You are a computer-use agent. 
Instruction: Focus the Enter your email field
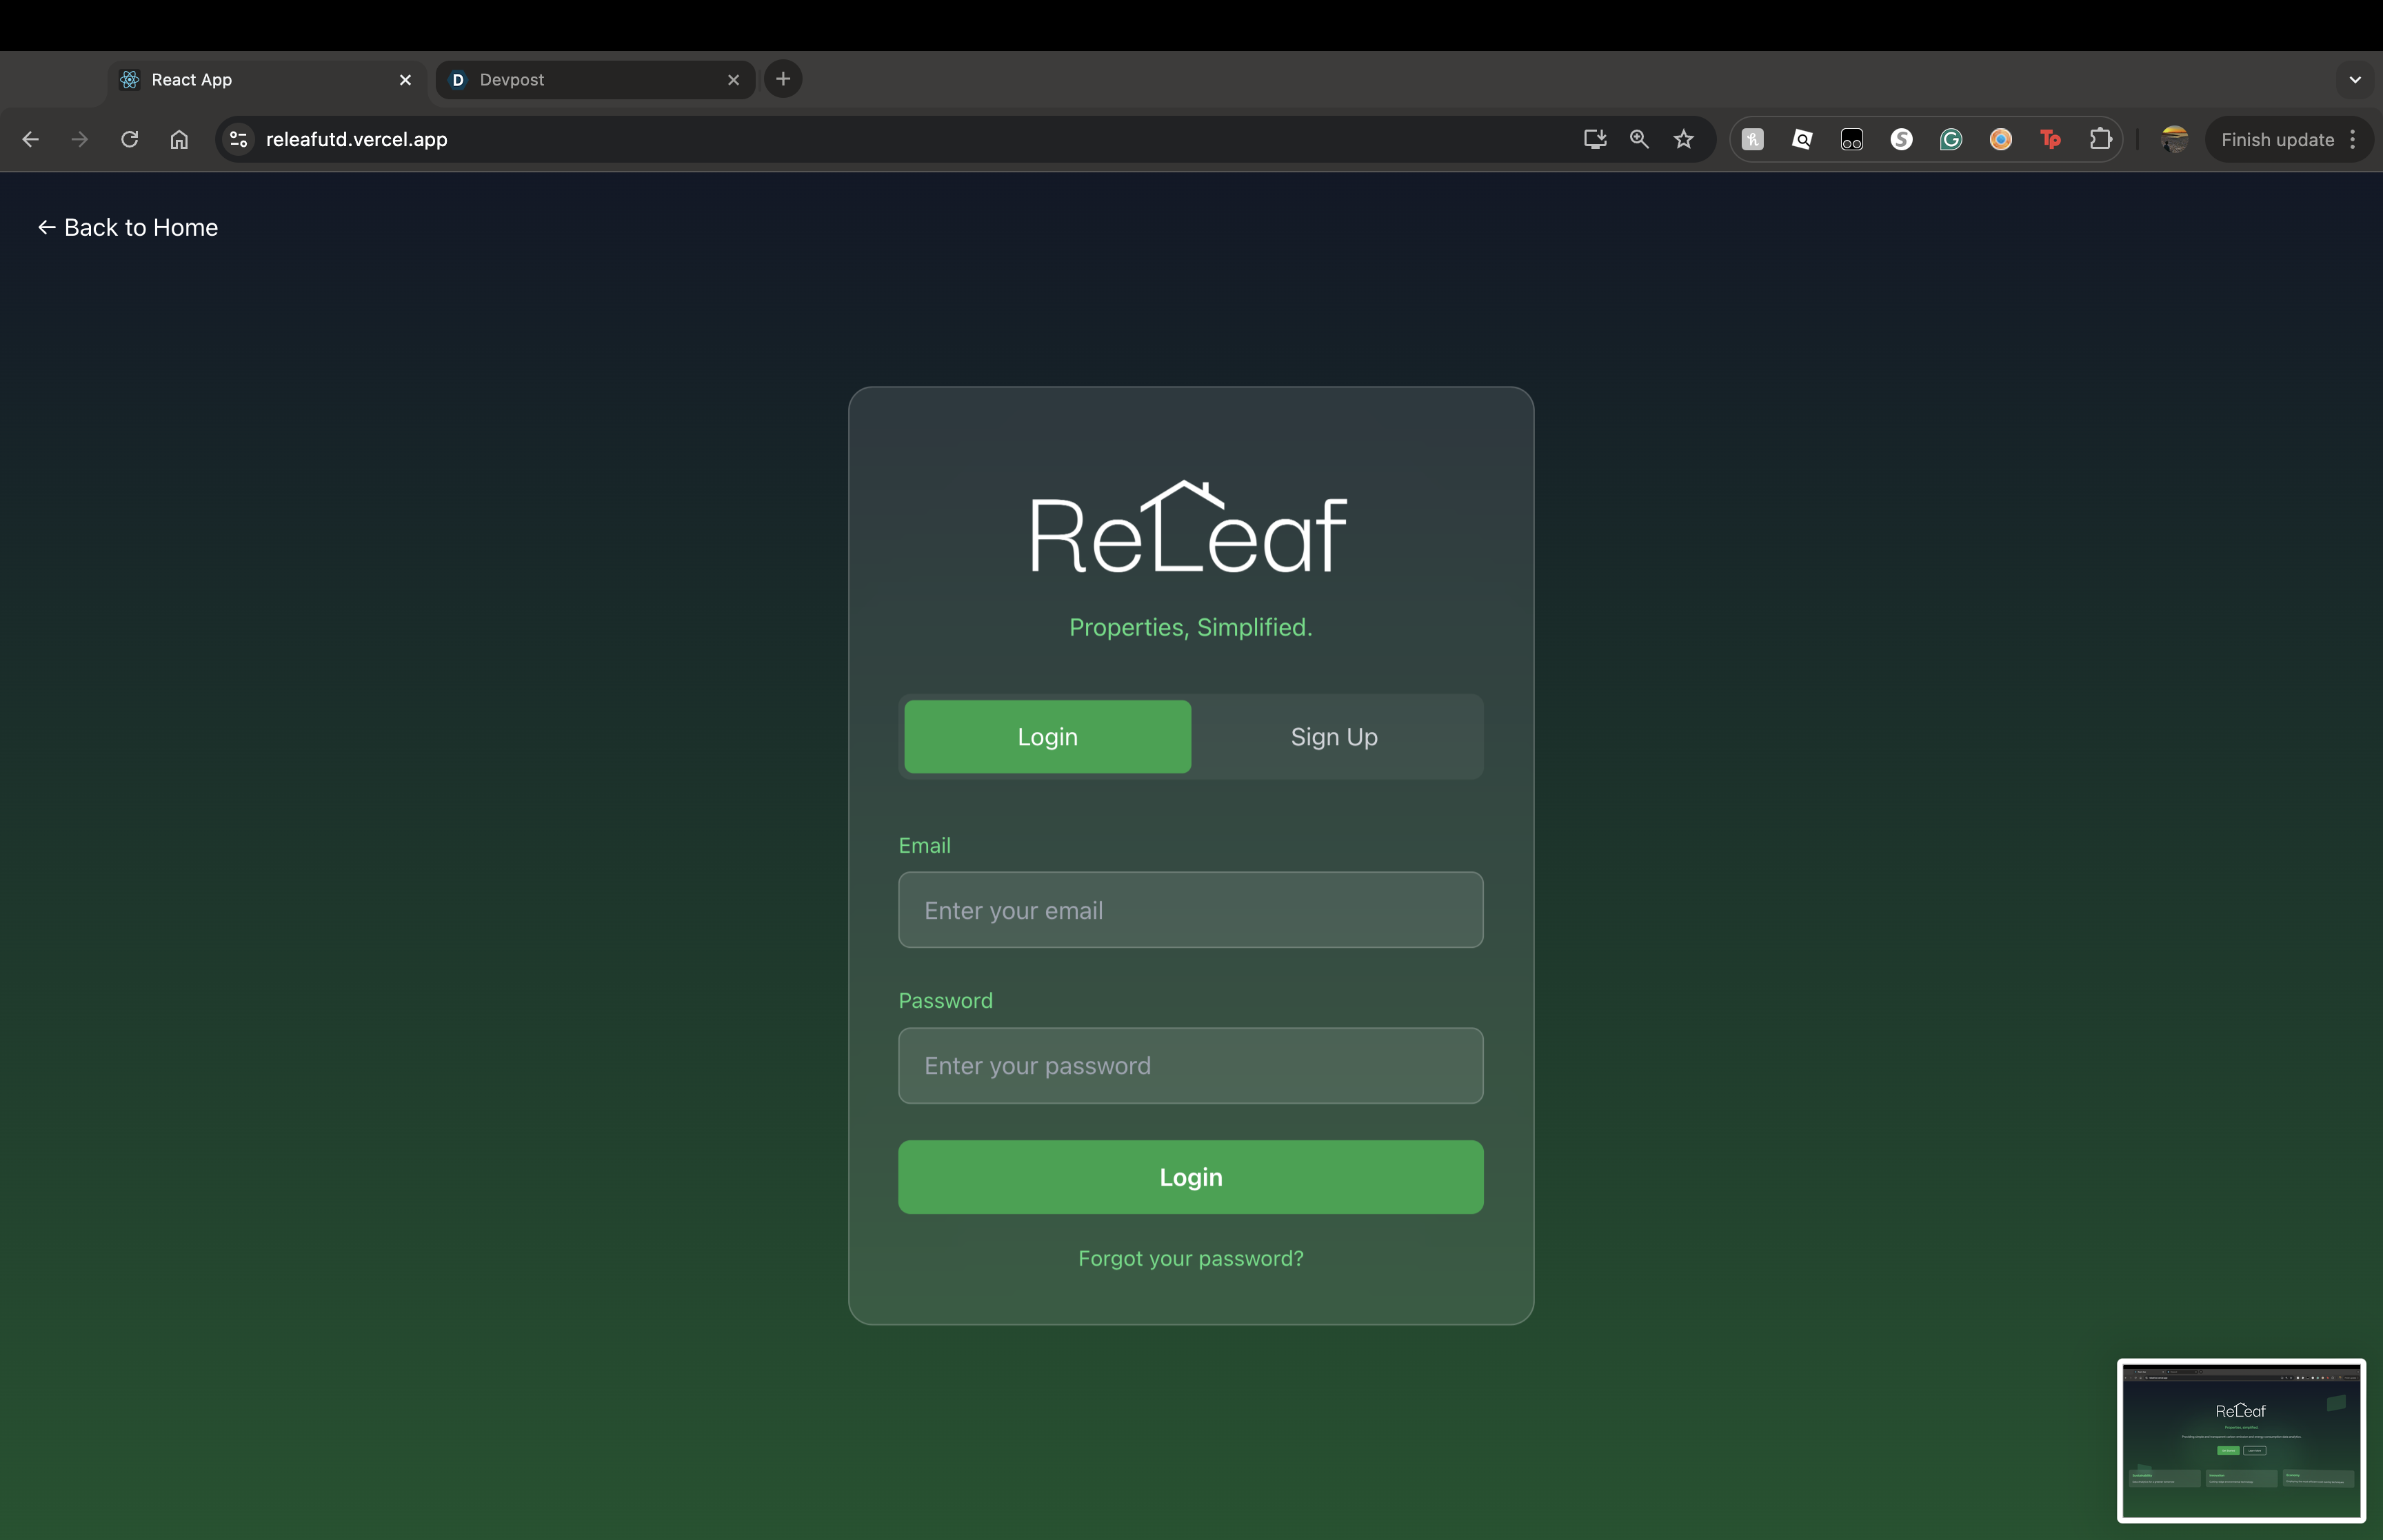(x=1190, y=910)
